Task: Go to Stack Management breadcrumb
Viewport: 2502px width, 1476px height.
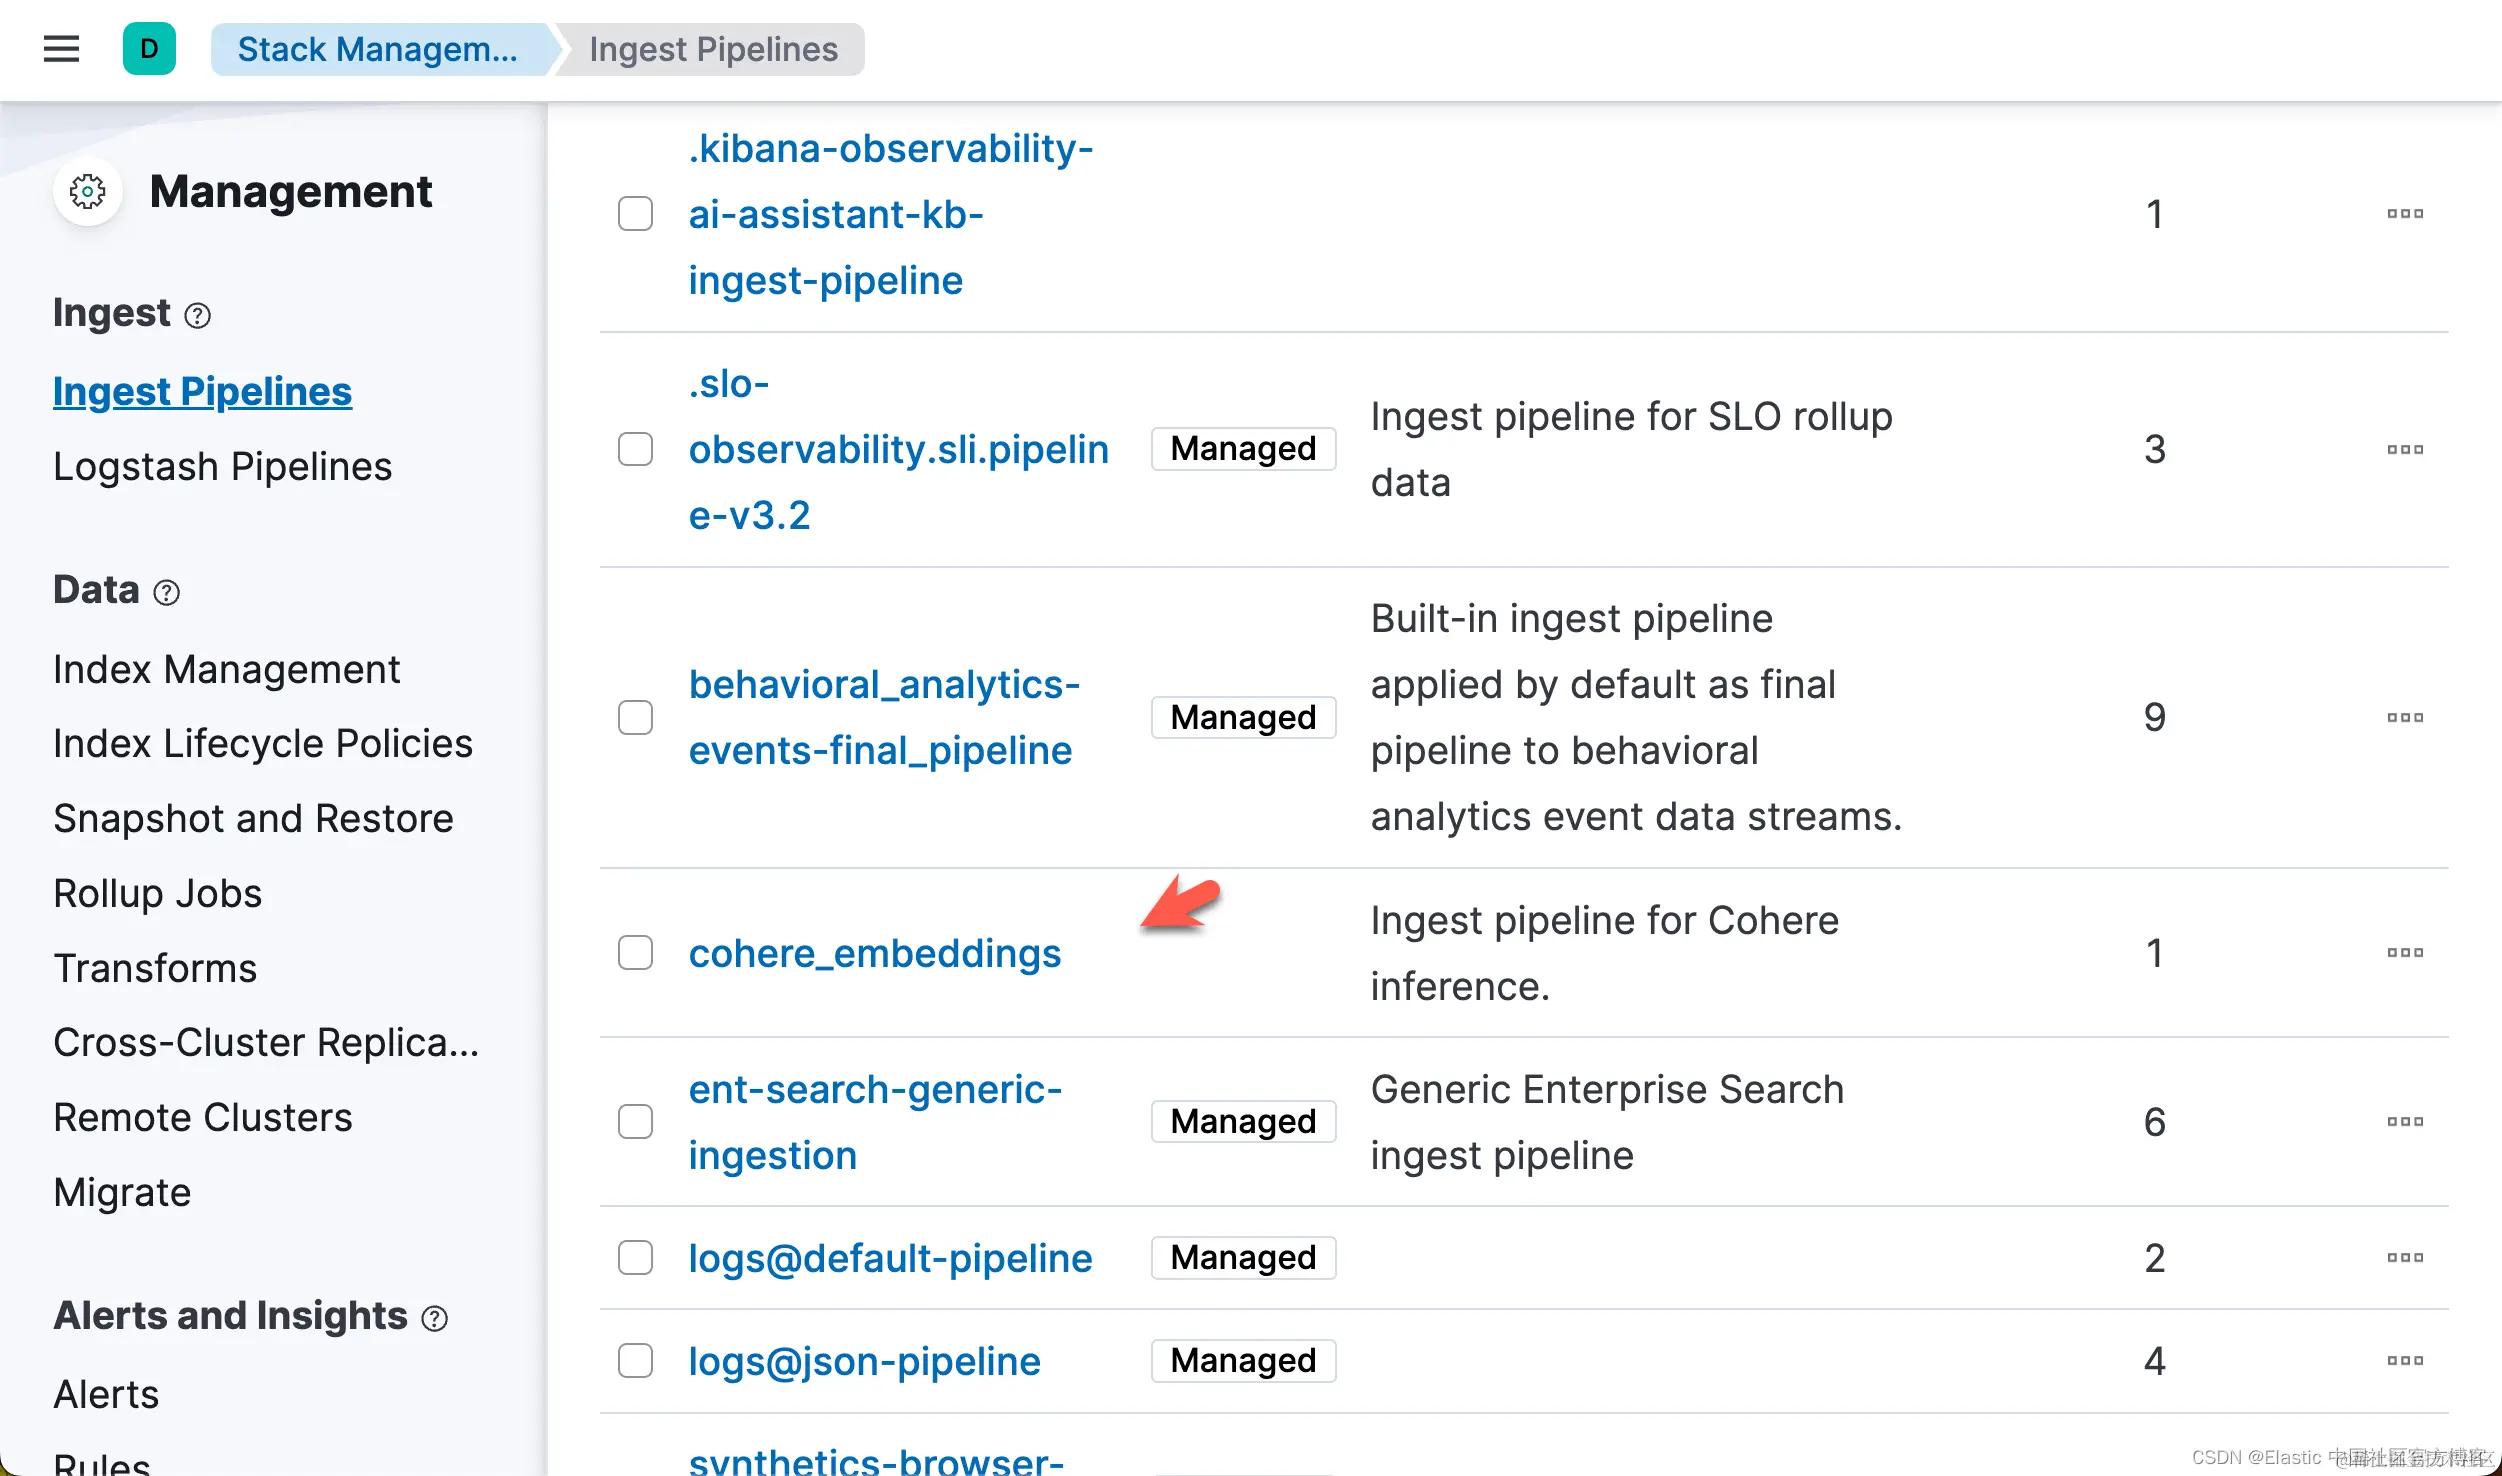Action: (377, 49)
